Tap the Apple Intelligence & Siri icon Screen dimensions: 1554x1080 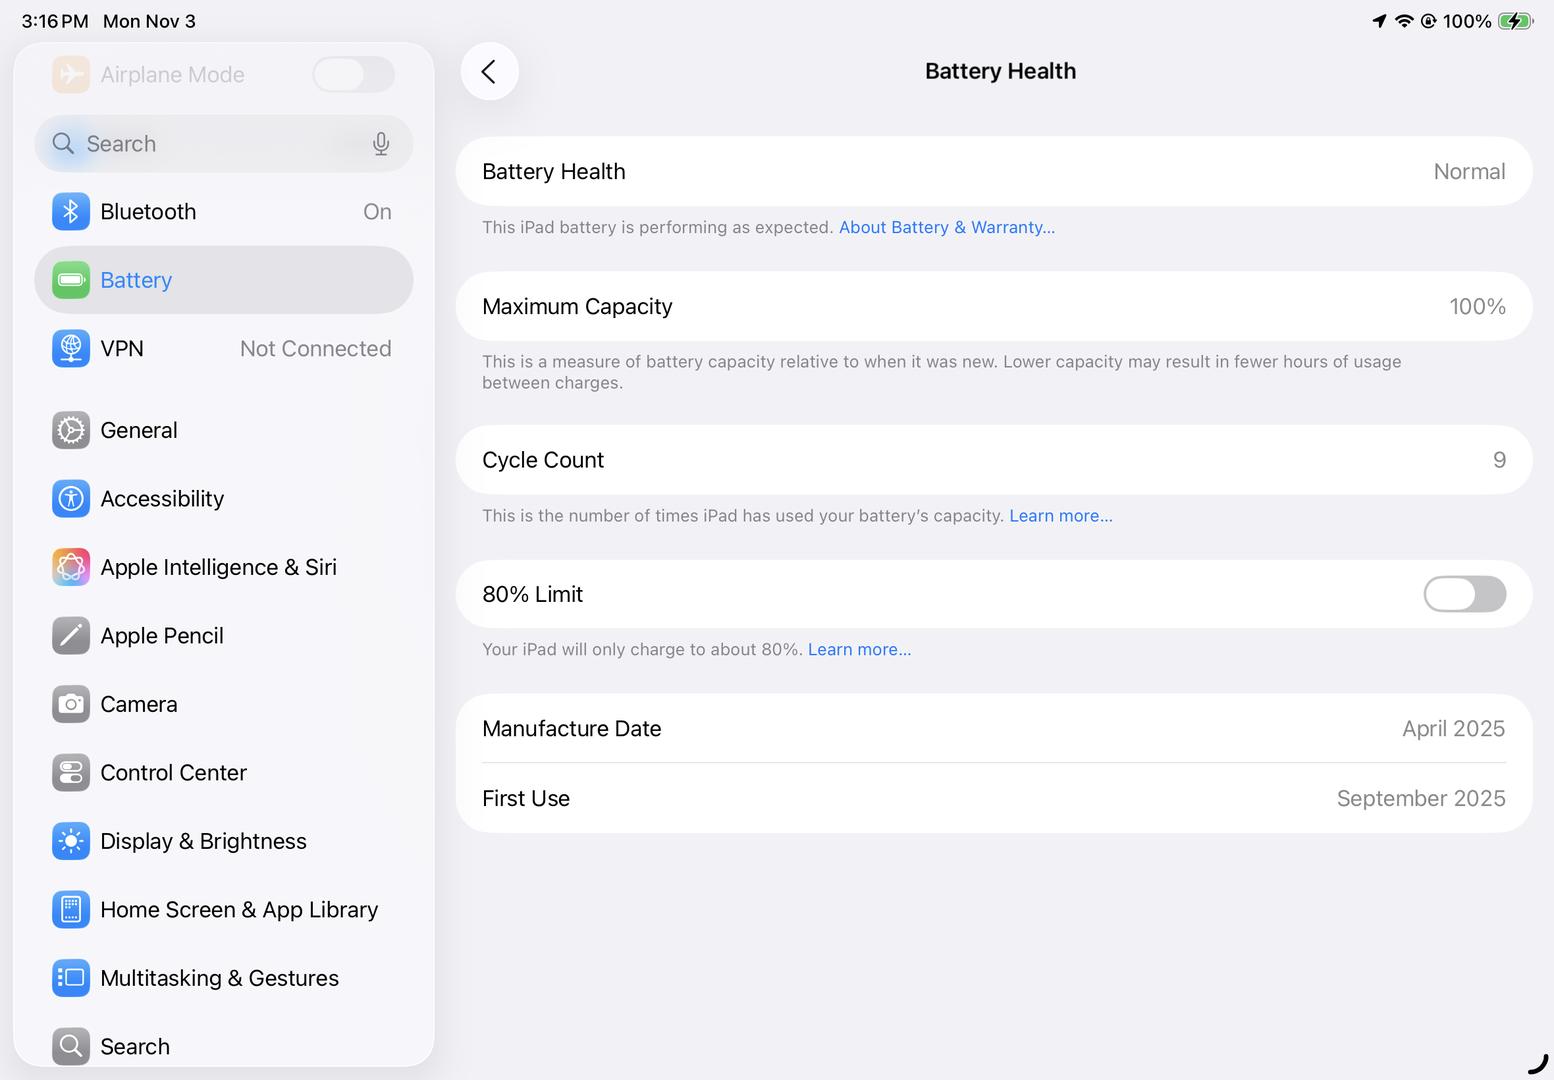pyautogui.click(x=71, y=567)
